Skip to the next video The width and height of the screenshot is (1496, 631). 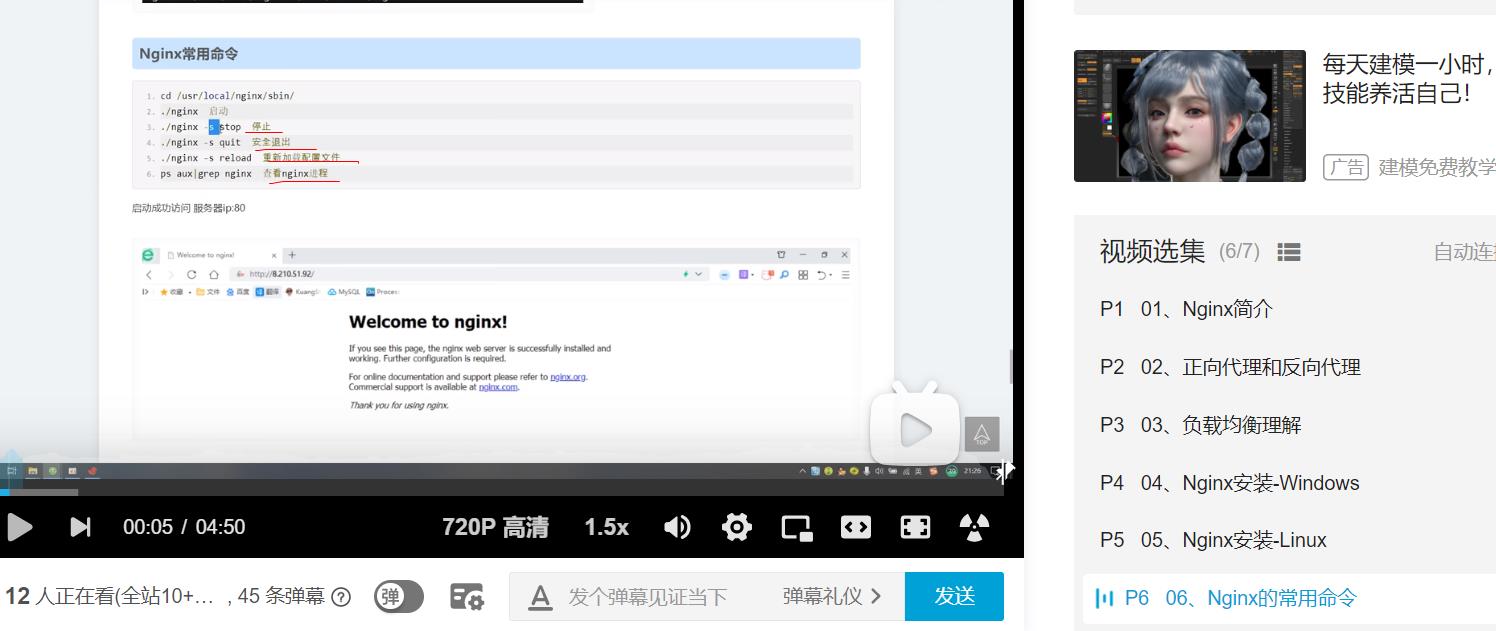tap(80, 527)
